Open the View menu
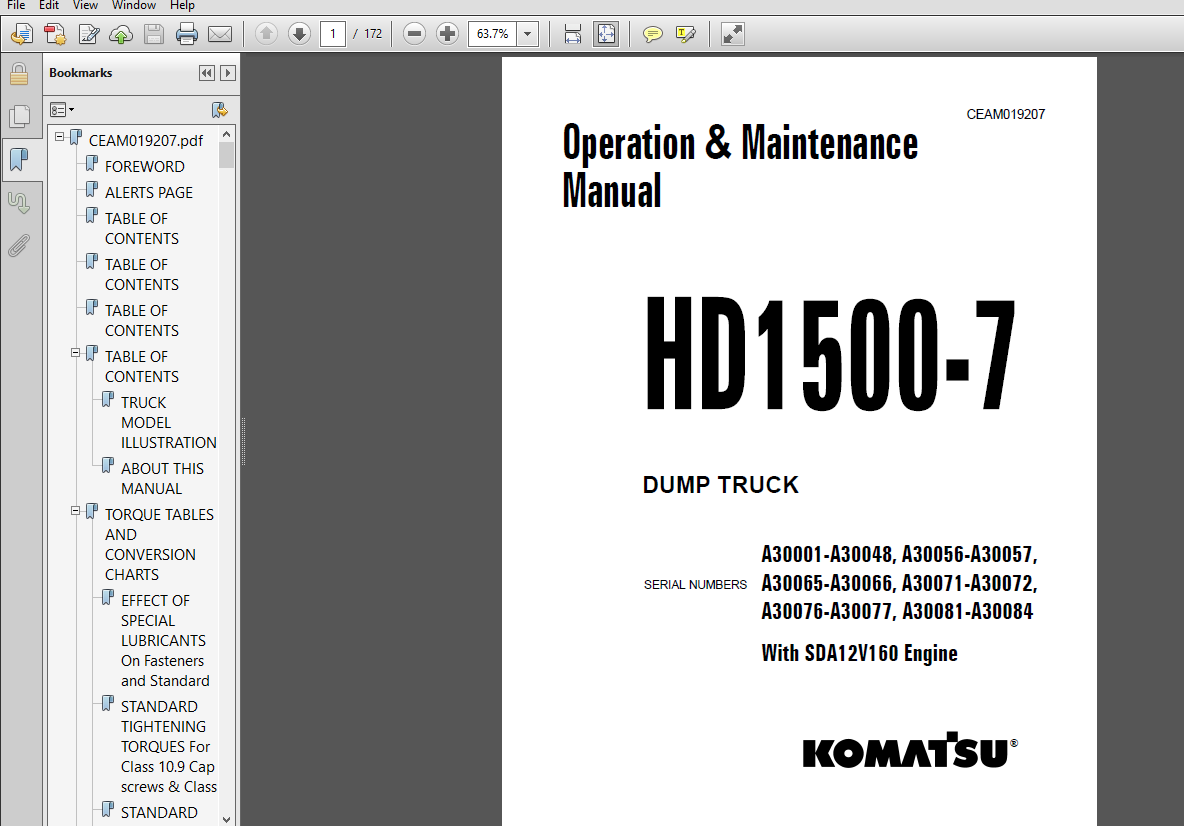Screen dimensions: 1184x826 coord(85,5)
